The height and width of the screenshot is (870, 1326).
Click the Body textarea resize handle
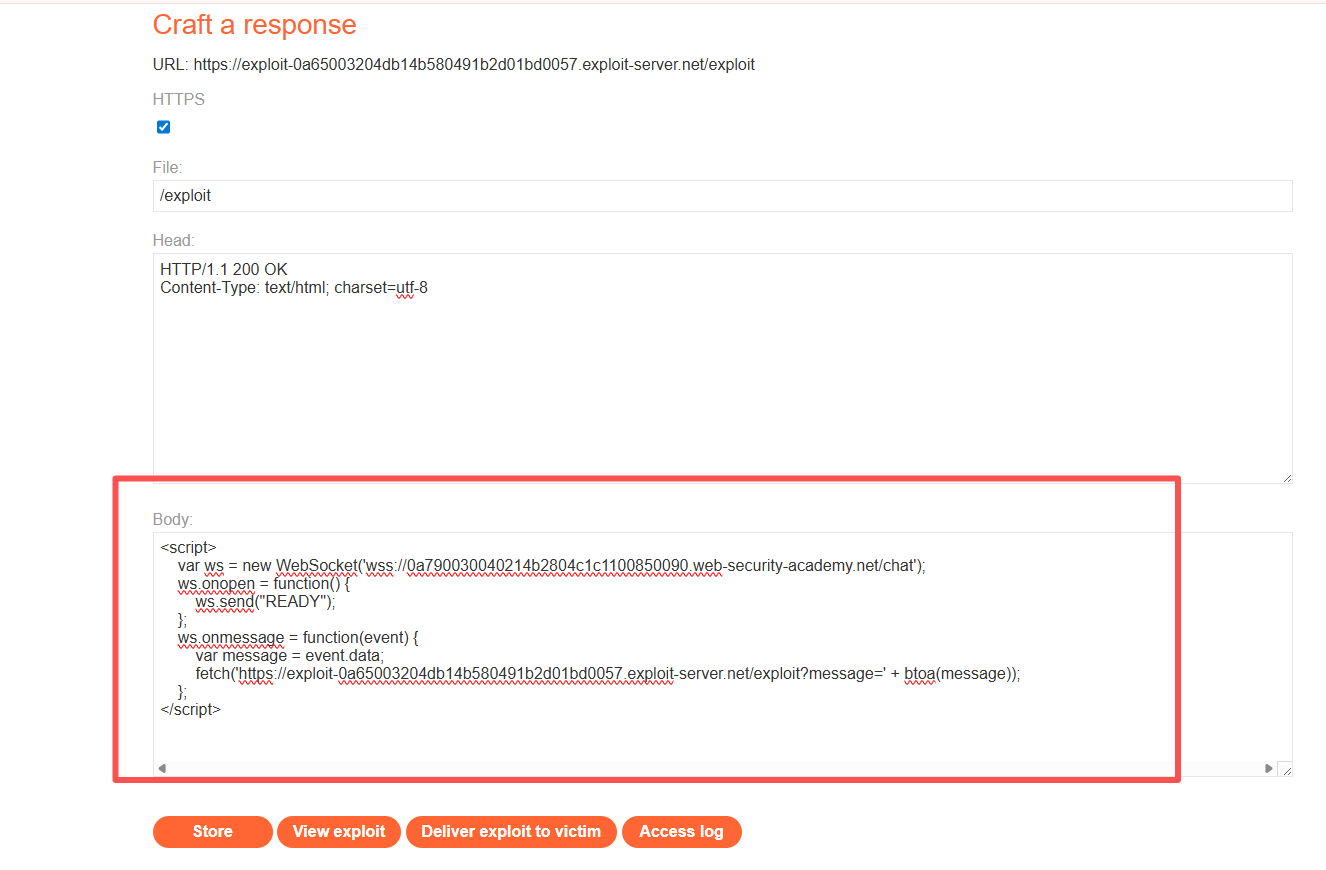click(1285, 769)
